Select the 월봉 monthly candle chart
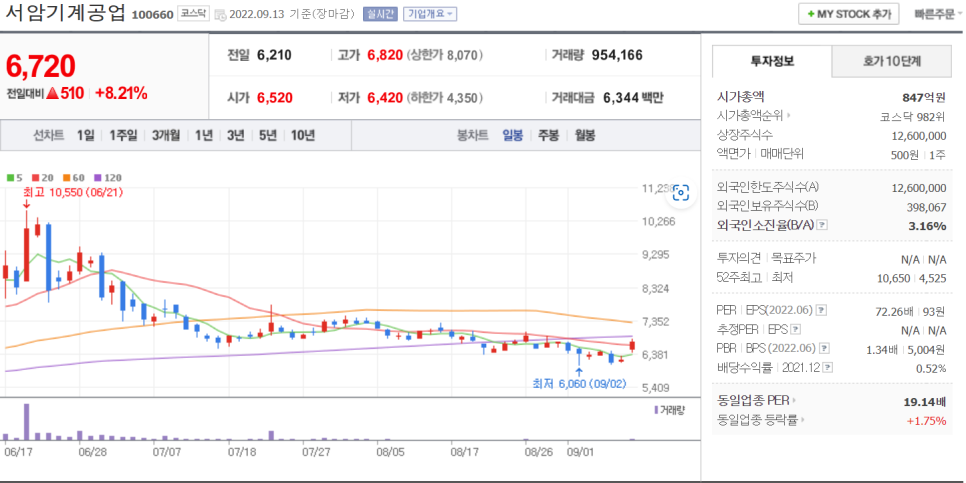 (585, 136)
